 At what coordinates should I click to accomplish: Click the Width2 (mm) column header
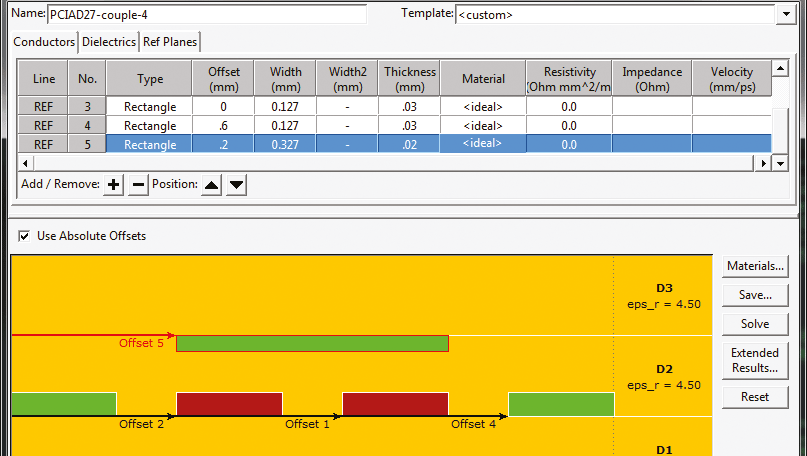coord(347,78)
